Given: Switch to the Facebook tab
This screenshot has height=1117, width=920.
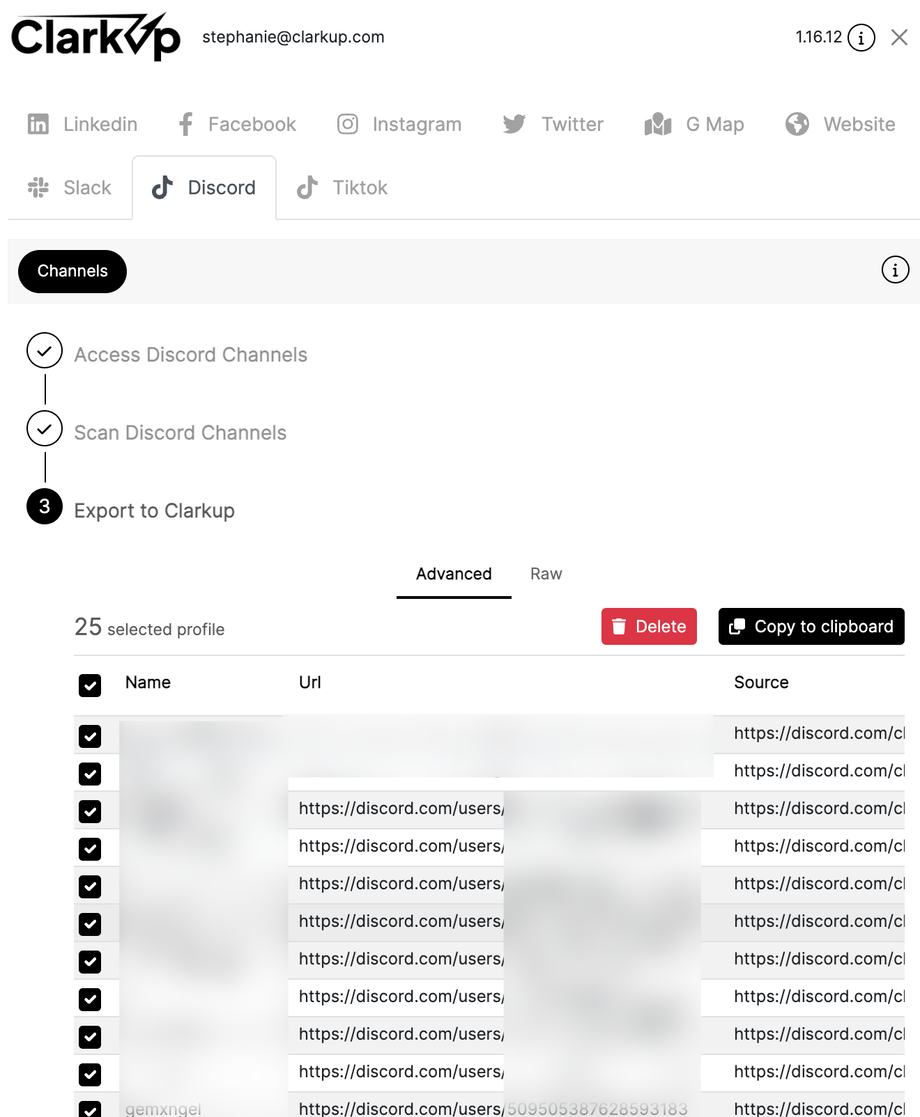Looking at the screenshot, I should click(237, 124).
